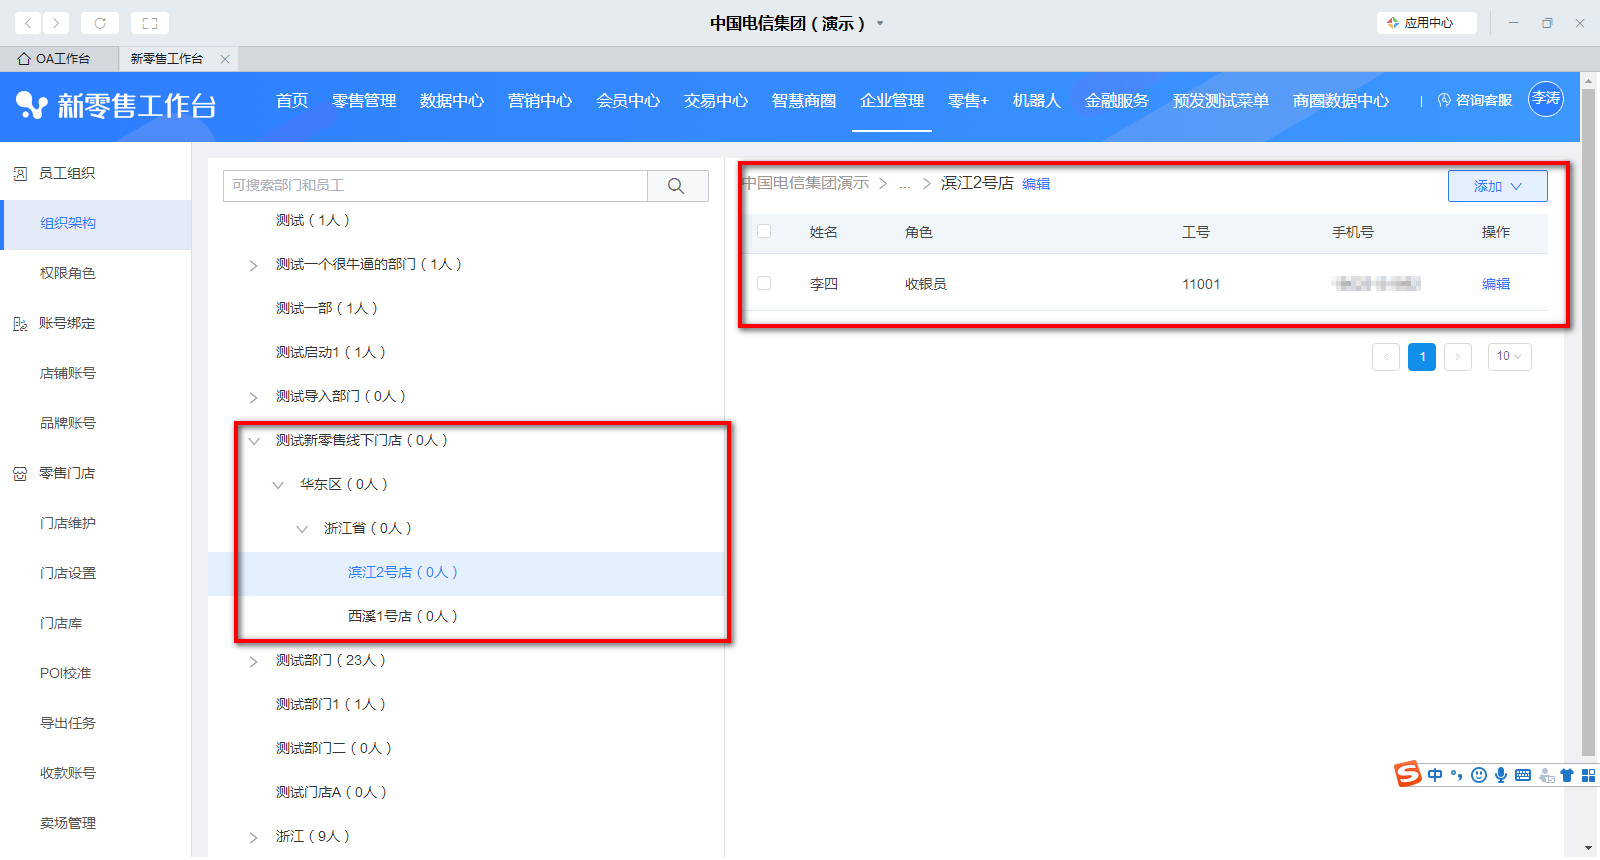Open the 10 per page size dropdown
This screenshot has width=1600, height=860.
pos(1510,357)
